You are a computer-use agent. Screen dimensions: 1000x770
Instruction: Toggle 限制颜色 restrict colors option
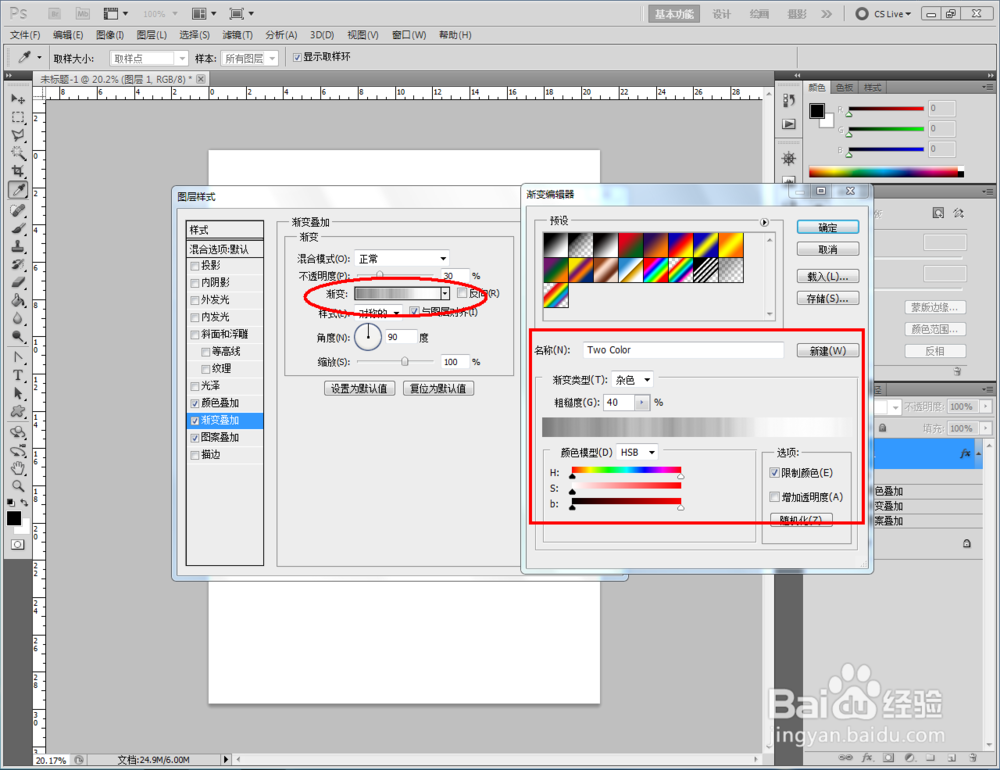point(774,473)
